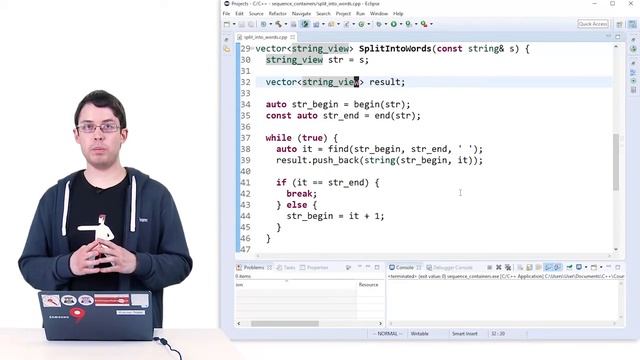Screen dimensions: 640x360
Task: Open the Problems view filter menu icon
Action: (x=348, y=267)
